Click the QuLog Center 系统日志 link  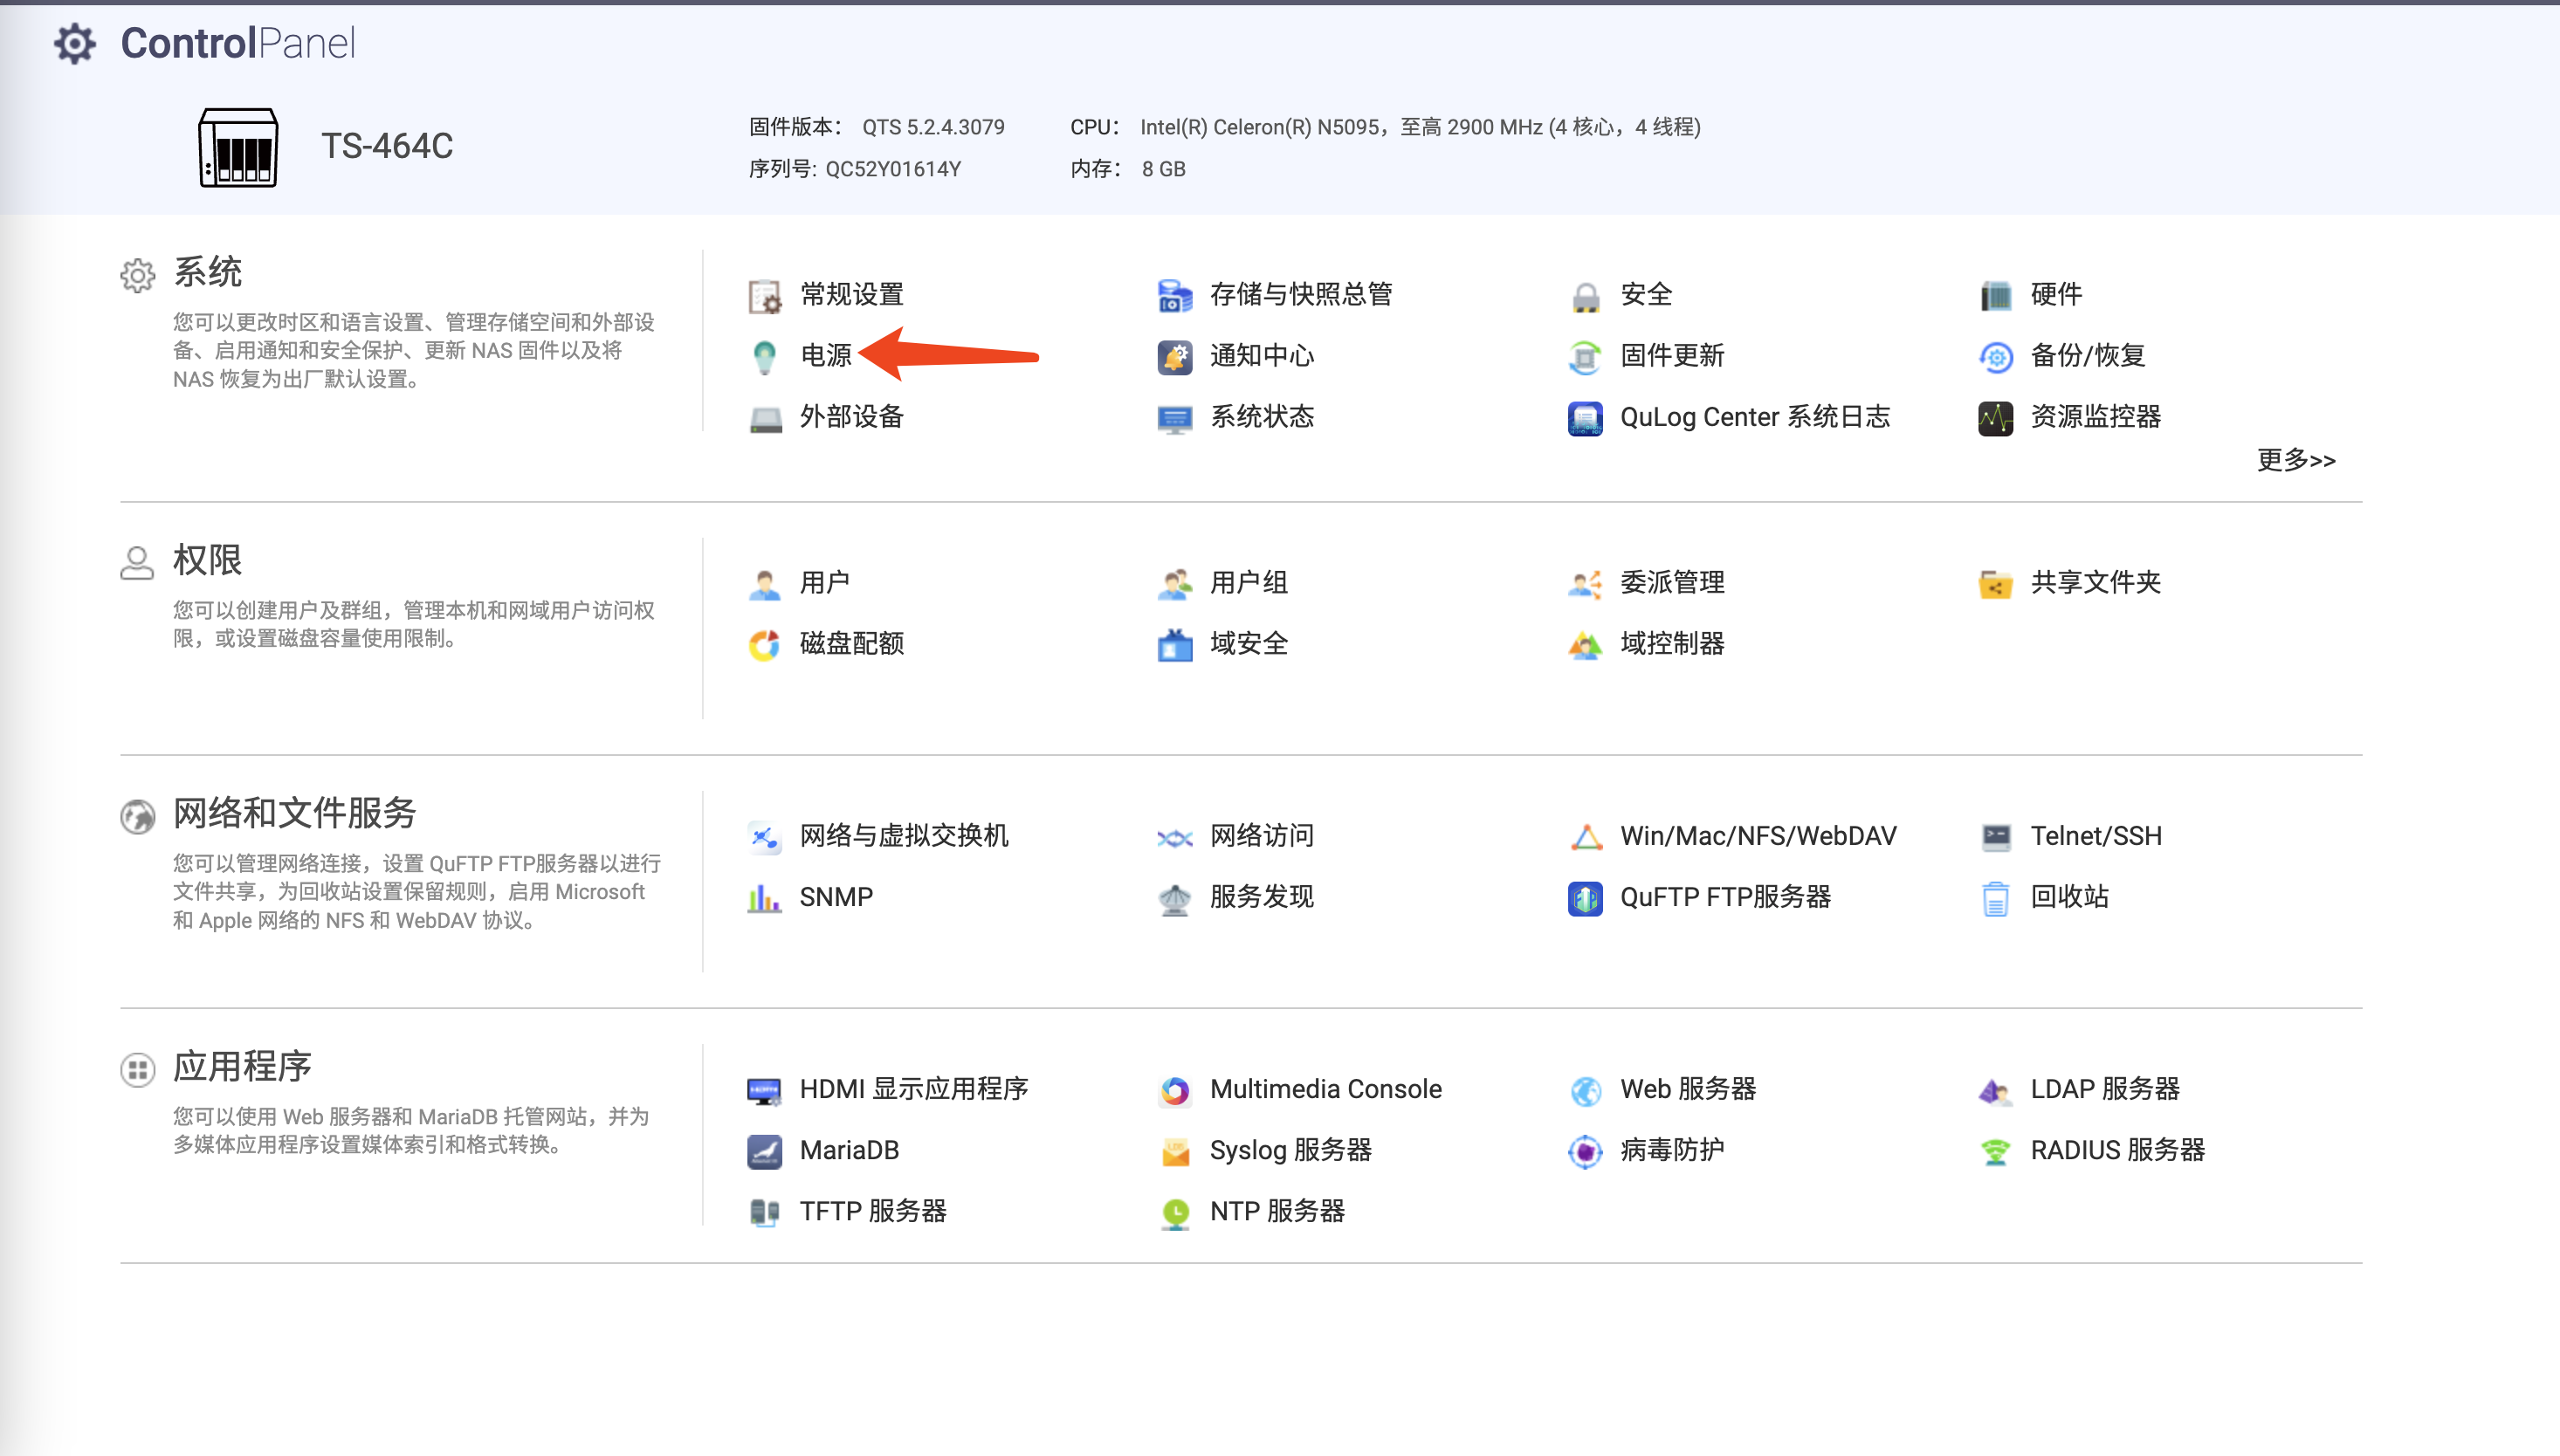[1754, 417]
